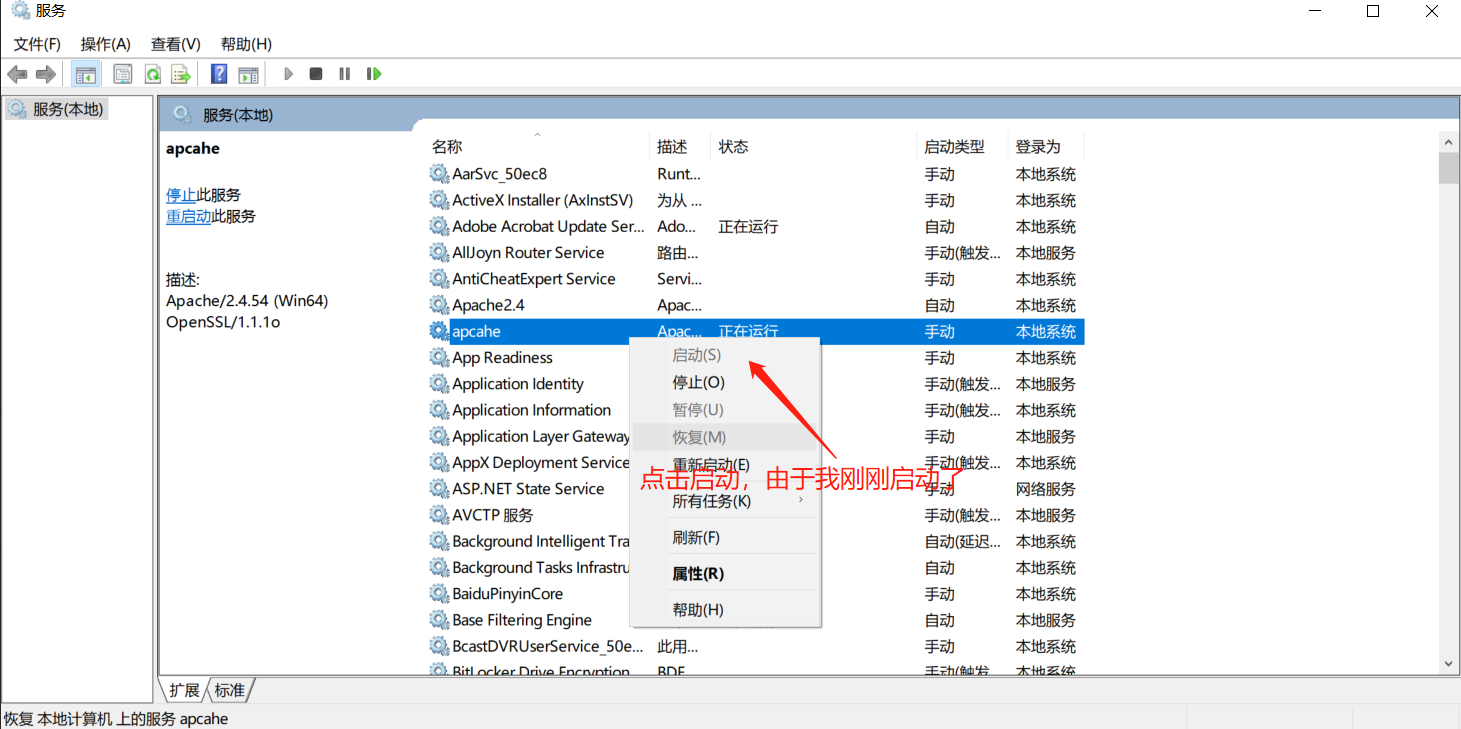The height and width of the screenshot is (729, 1461).
Task: Pick the gear icon of AntiCheatExpert Service
Action: pos(439,279)
